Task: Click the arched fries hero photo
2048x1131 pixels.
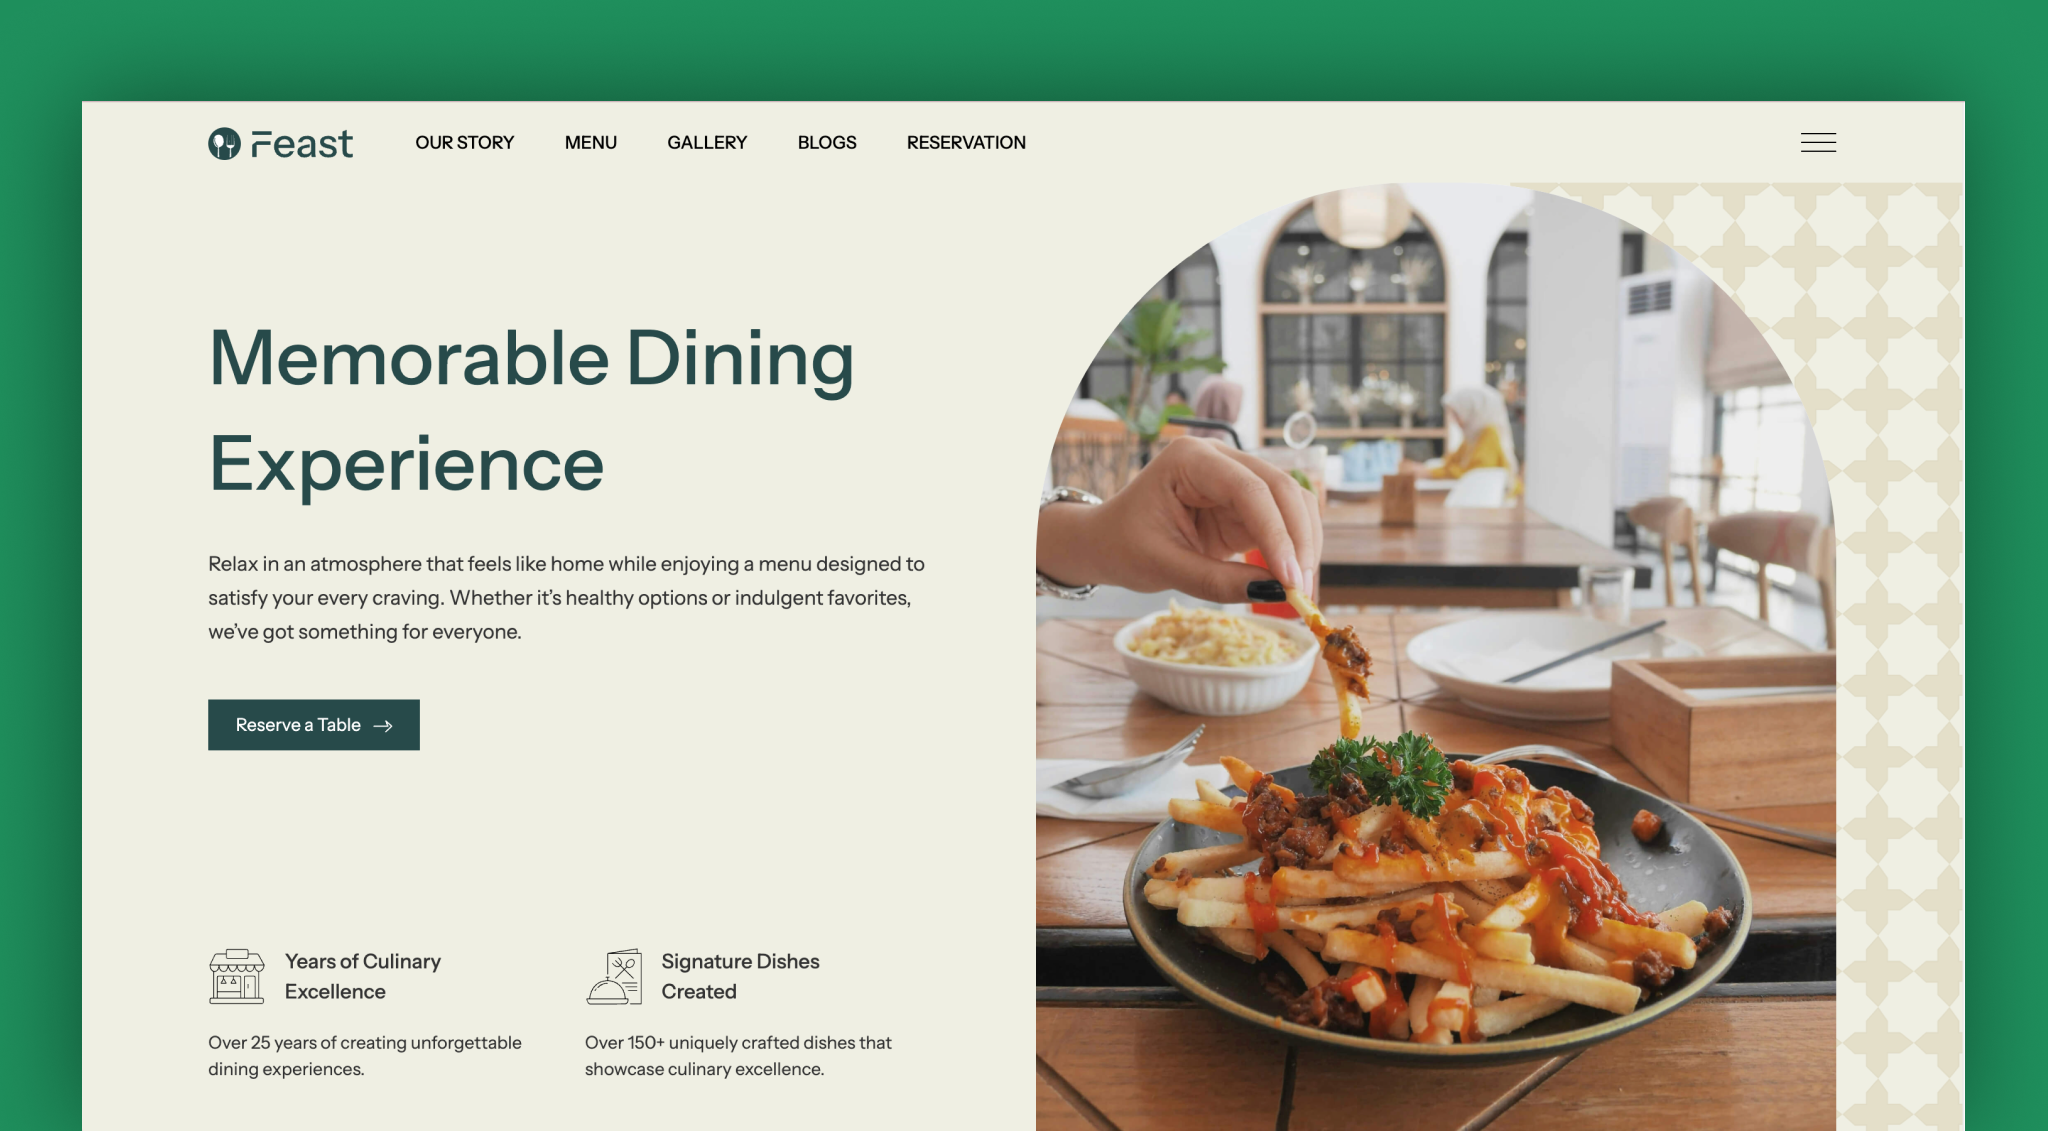Action: (x=1436, y=657)
